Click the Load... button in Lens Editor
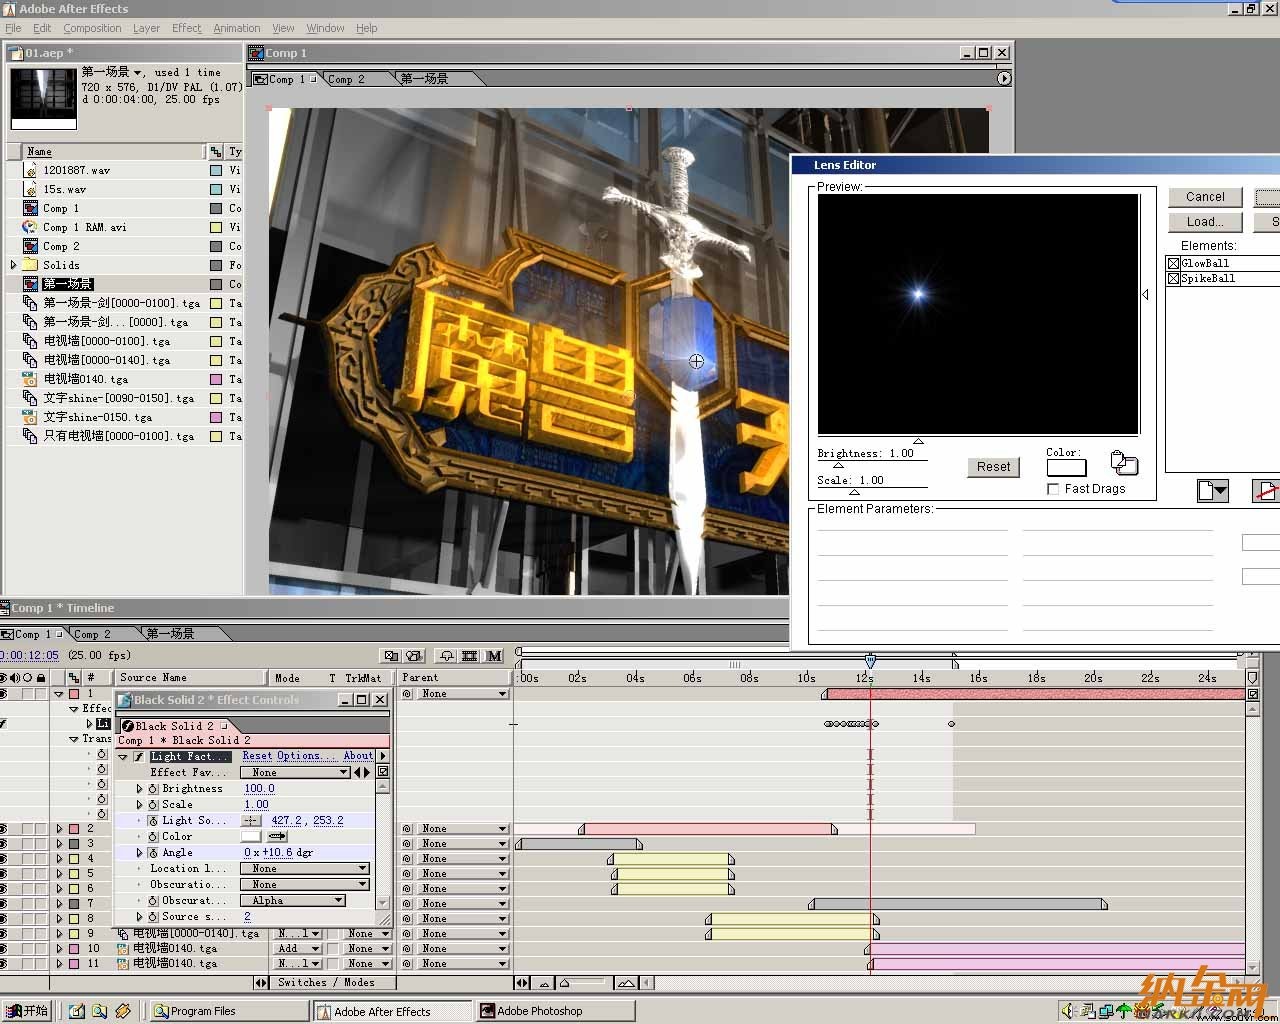The height and width of the screenshot is (1024, 1280). coord(1205,222)
